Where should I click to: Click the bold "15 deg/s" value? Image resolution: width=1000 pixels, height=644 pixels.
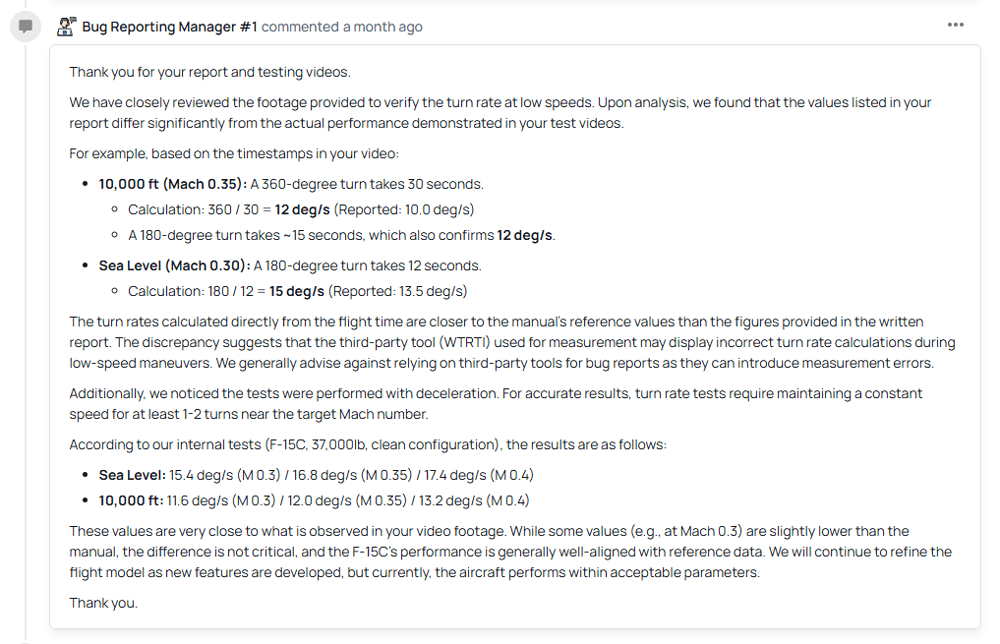(x=296, y=292)
